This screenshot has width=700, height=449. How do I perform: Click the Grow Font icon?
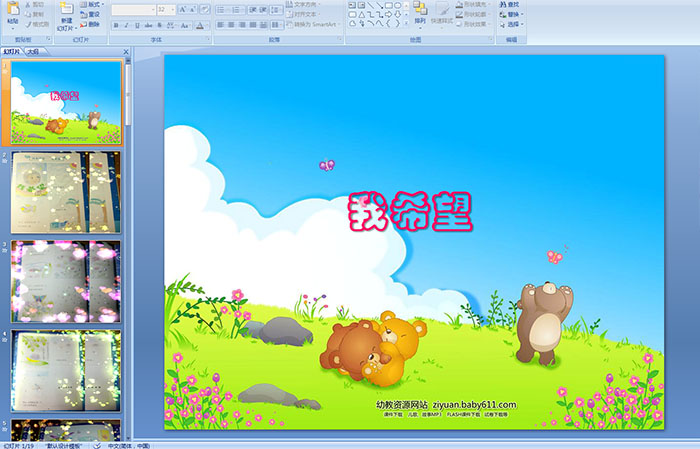click(x=183, y=9)
